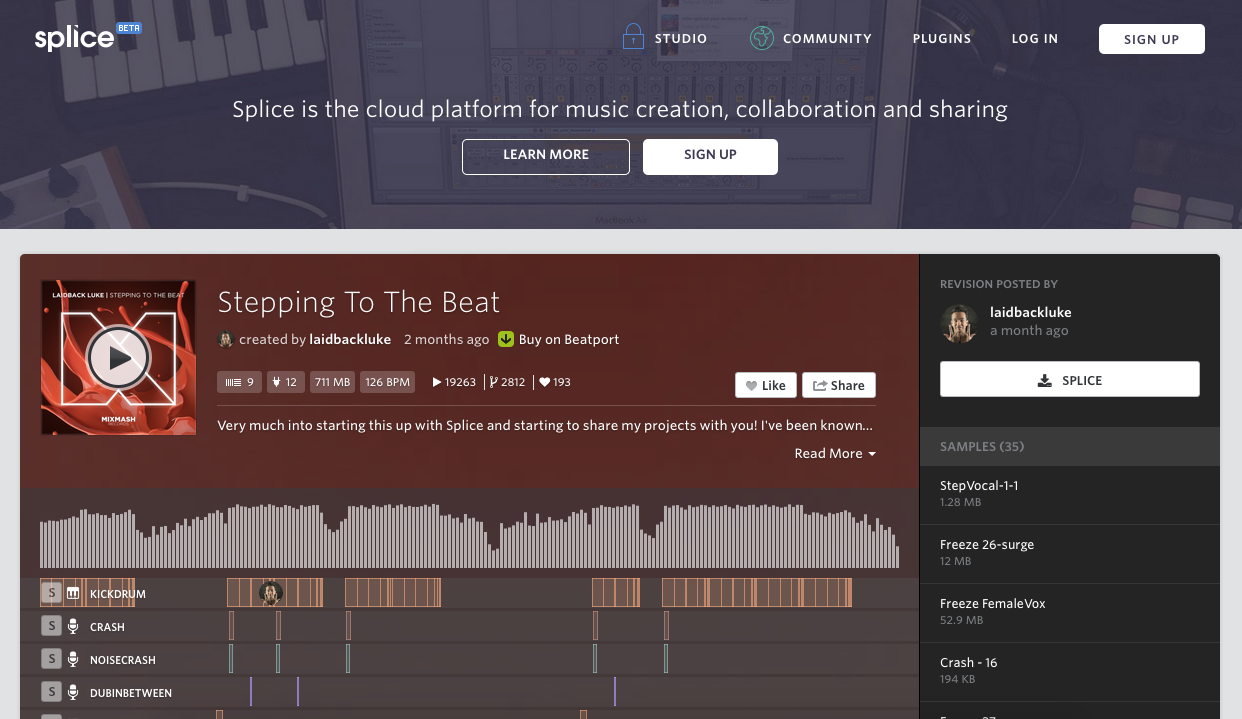Image resolution: width=1242 pixels, height=719 pixels.
Task: Click the DUBINBETWEEN track microphone icon
Action: tap(73, 692)
